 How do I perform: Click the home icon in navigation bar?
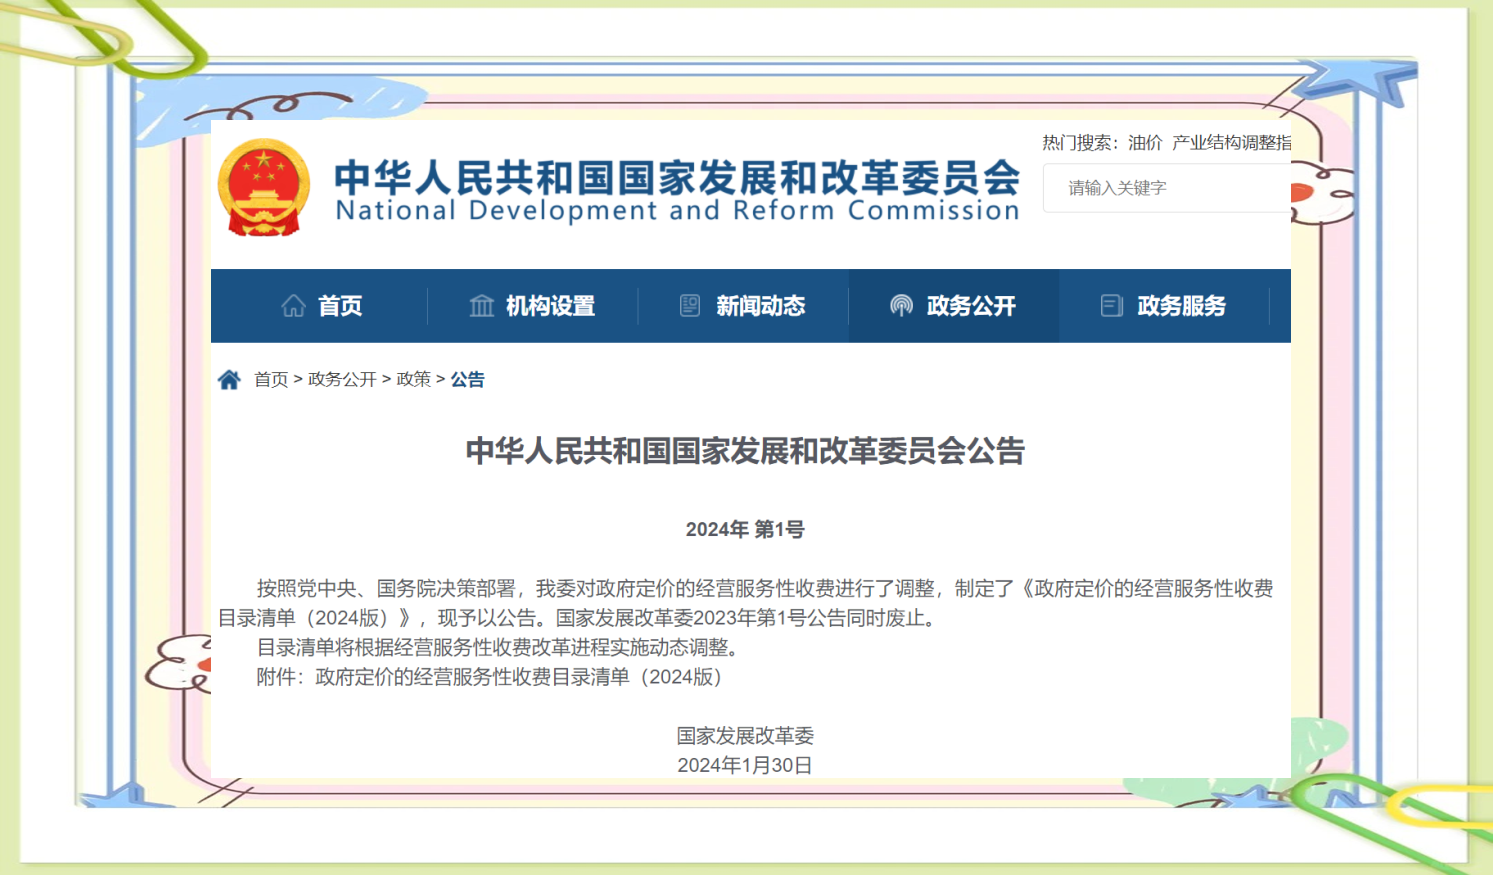pyautogui.click(x=293, y=306)
